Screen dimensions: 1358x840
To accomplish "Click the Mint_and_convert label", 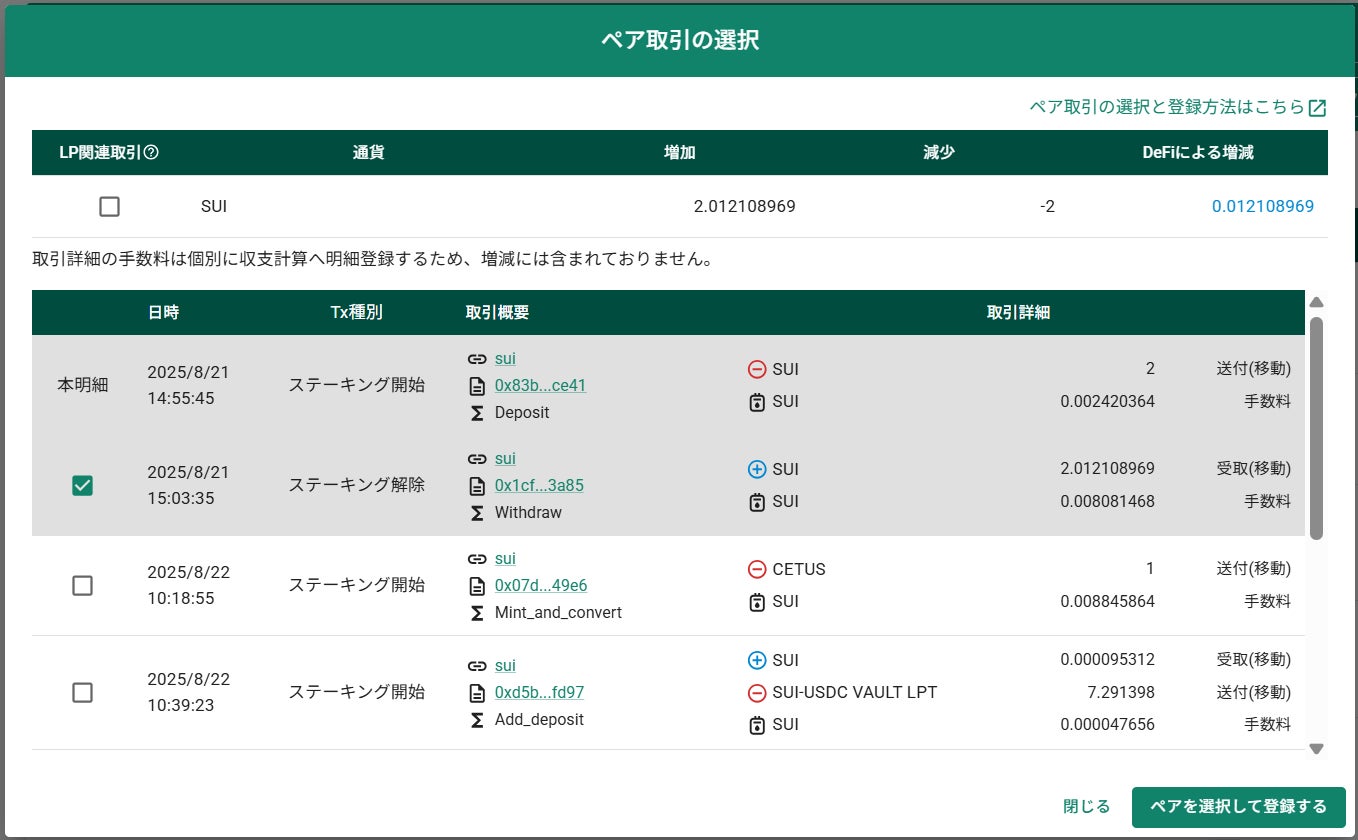I will tap(558, 612).
